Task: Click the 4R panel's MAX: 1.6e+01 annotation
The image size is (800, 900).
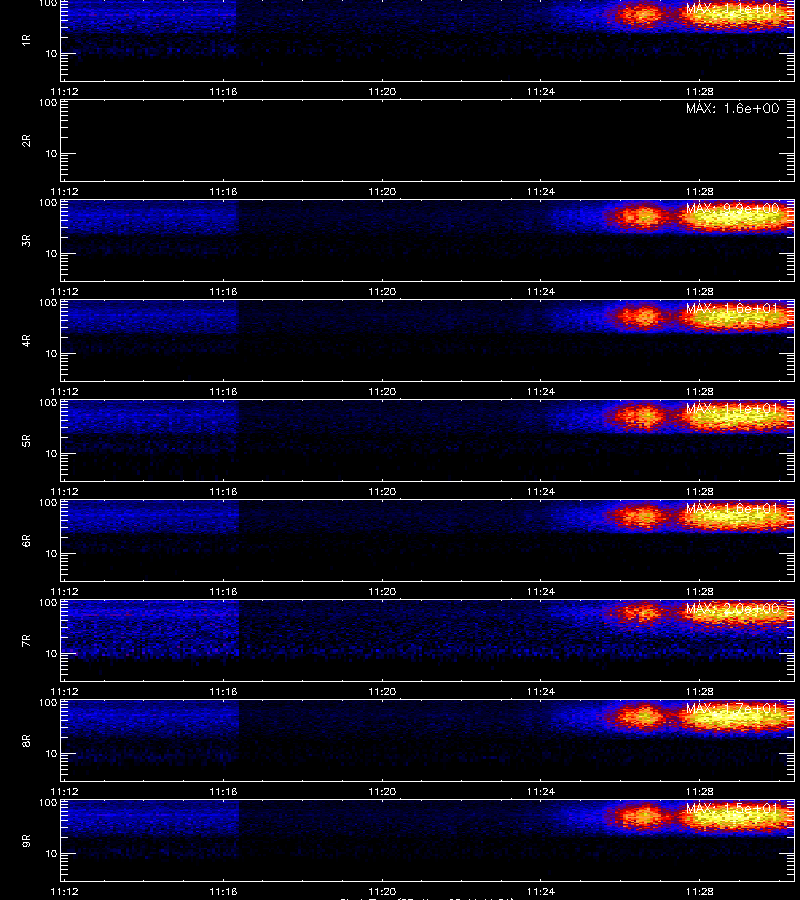Action: (732, 308)
